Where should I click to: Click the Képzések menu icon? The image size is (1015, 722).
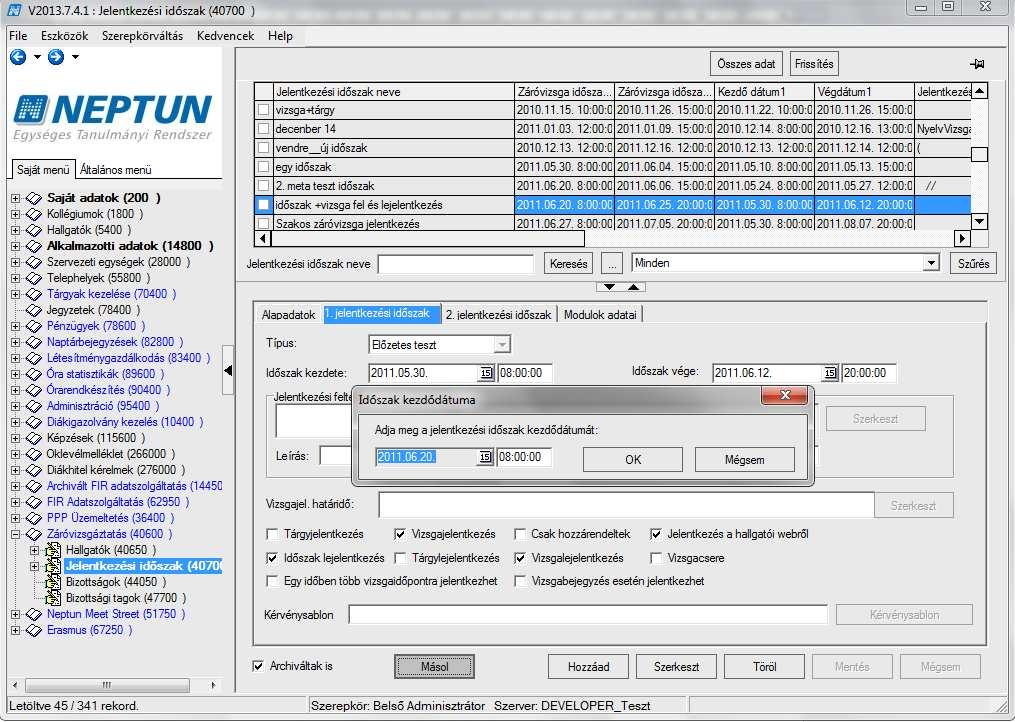(34, 438)
